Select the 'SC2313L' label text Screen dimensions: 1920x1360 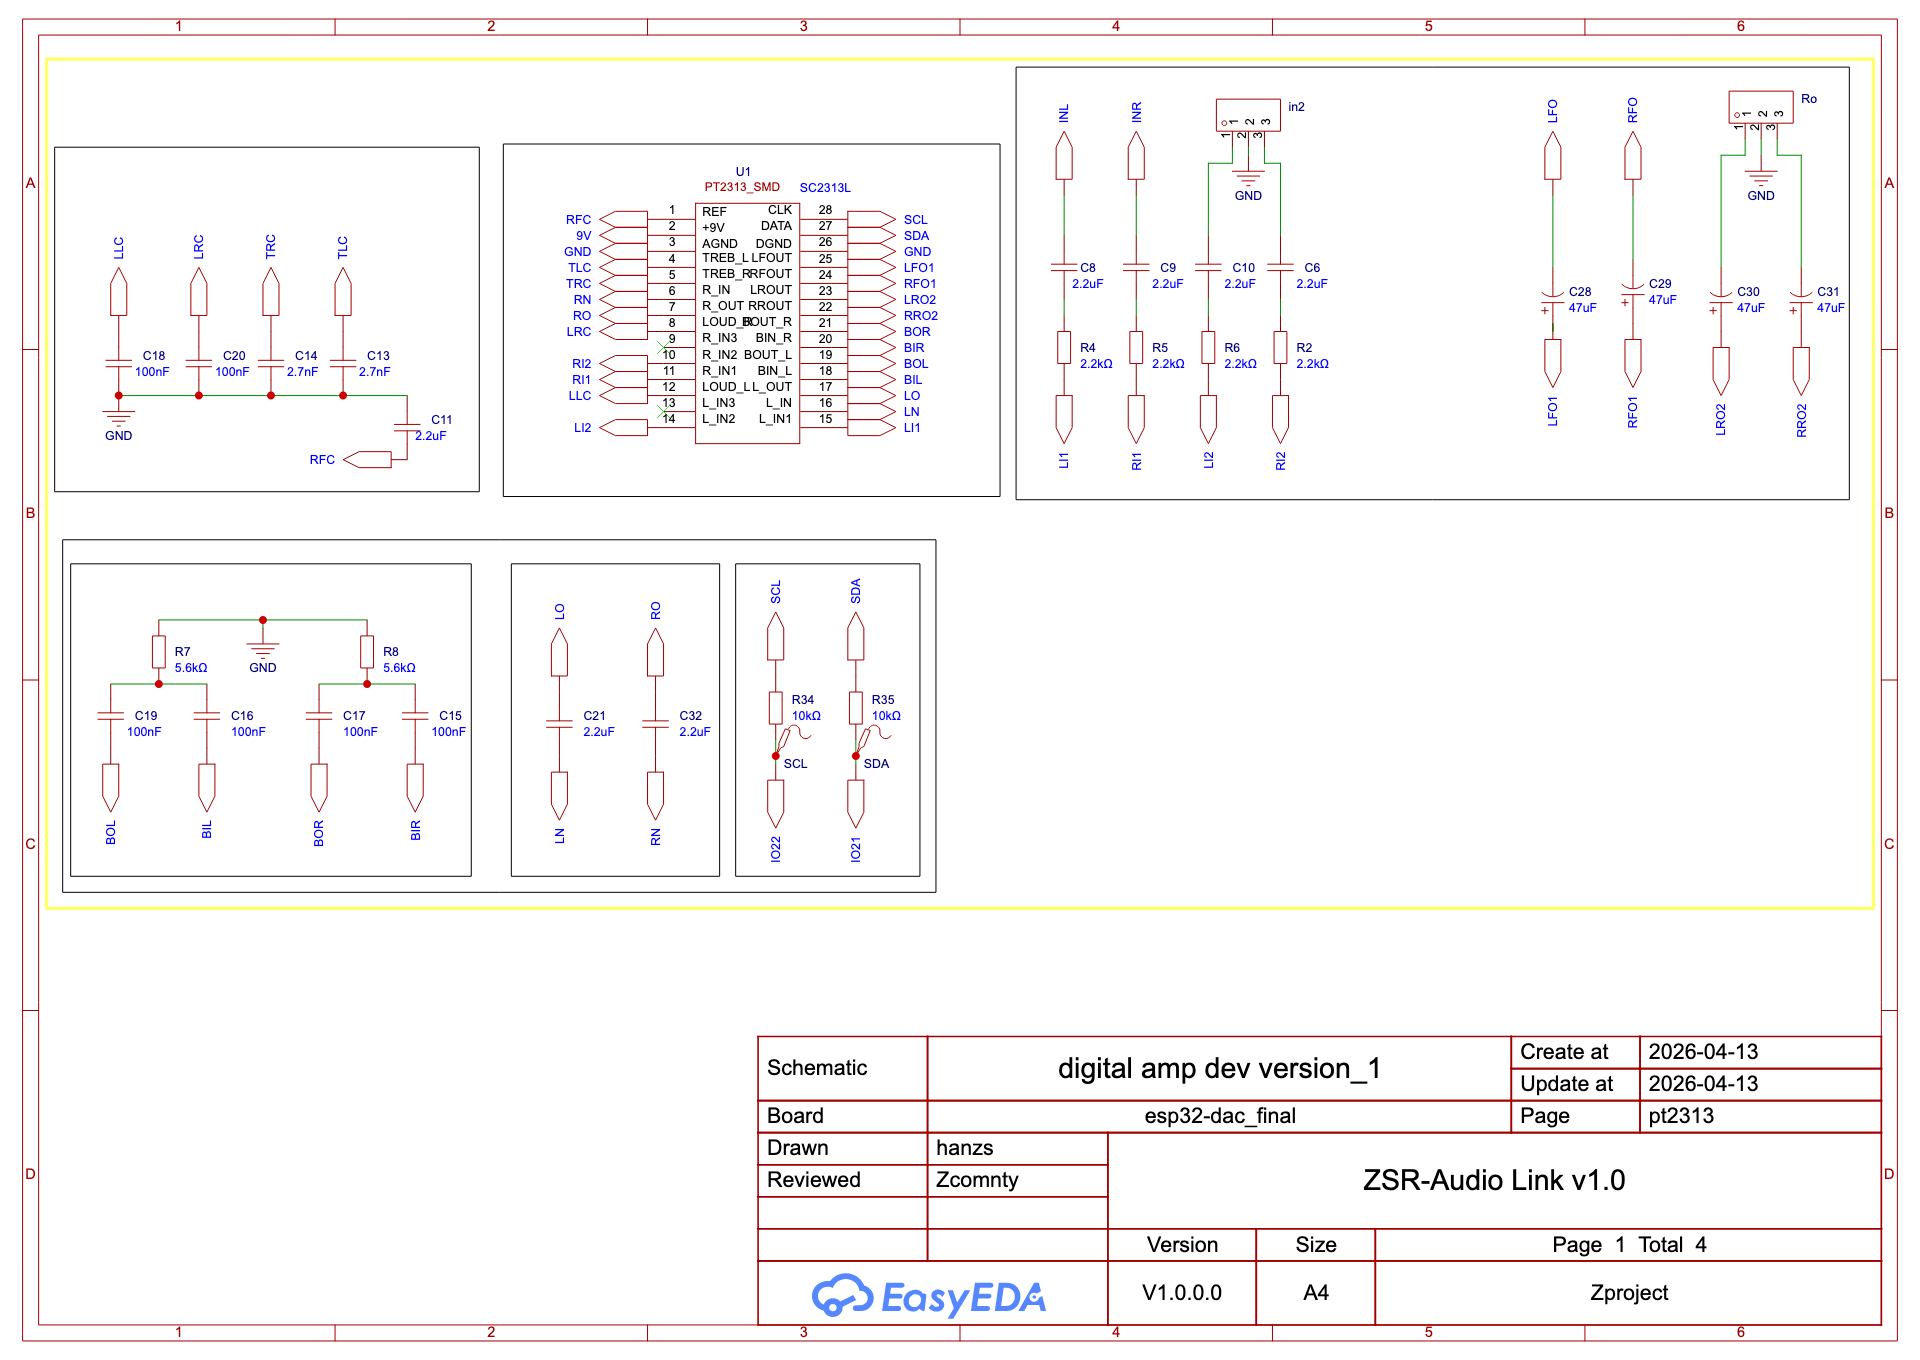click(825, 187)
